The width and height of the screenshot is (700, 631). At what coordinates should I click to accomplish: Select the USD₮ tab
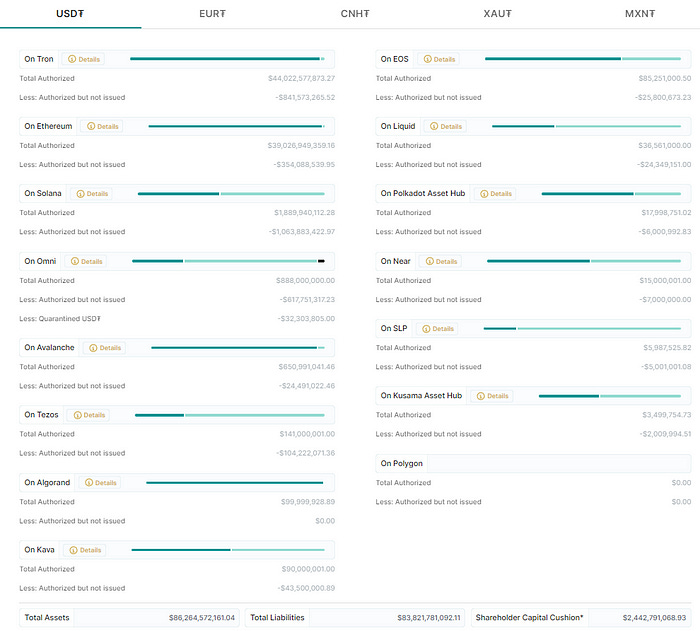(x=70, y=14)
